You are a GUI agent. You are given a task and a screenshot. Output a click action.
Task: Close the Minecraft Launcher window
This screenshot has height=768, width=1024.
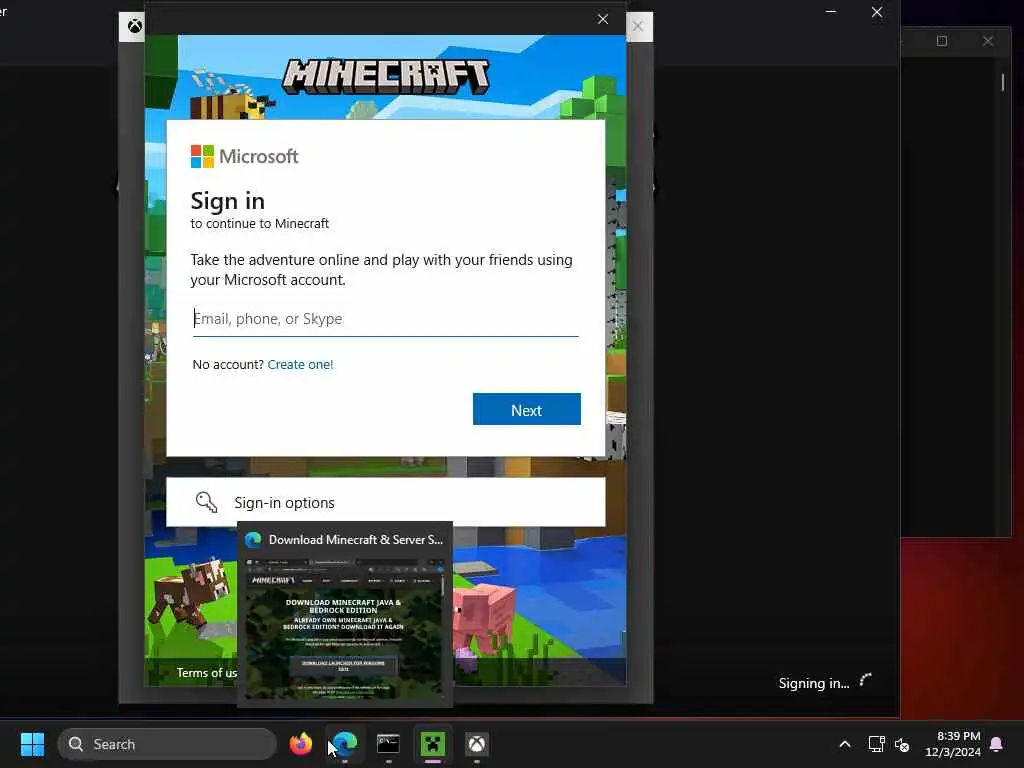[x=877, y=12]
